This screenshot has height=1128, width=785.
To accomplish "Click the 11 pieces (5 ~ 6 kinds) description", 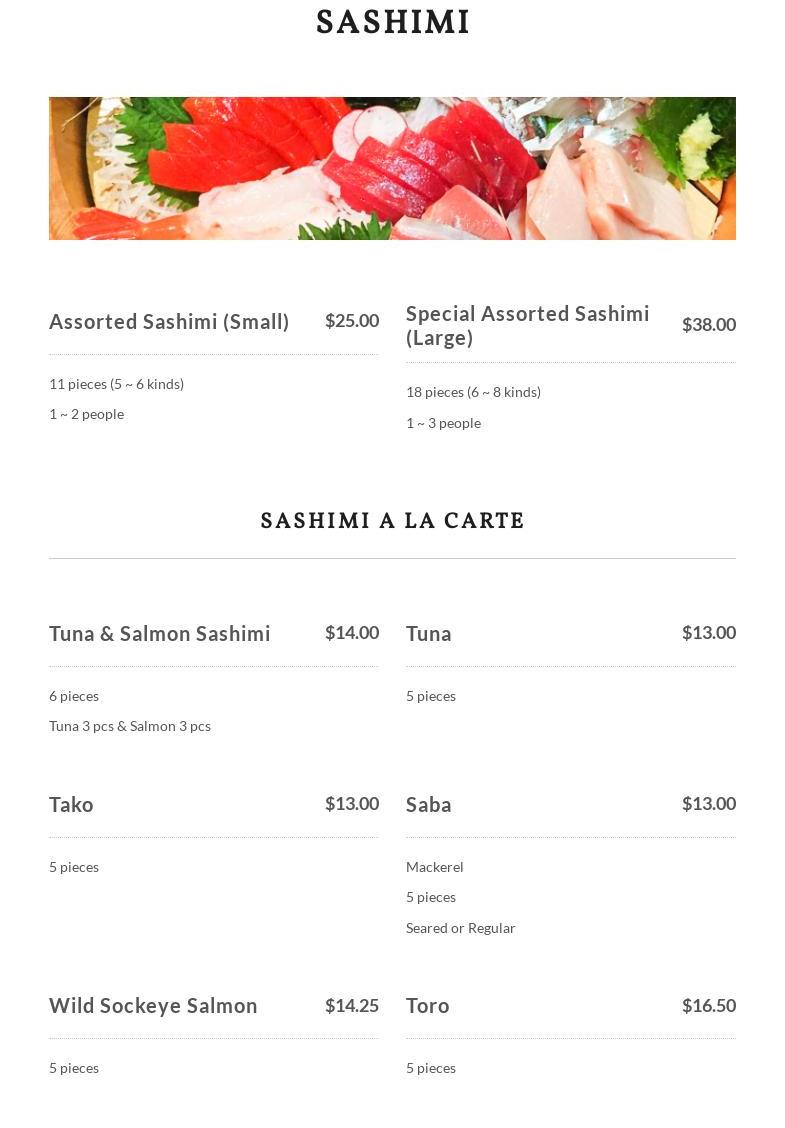I will pyautogui.click(x=116, y=384).
